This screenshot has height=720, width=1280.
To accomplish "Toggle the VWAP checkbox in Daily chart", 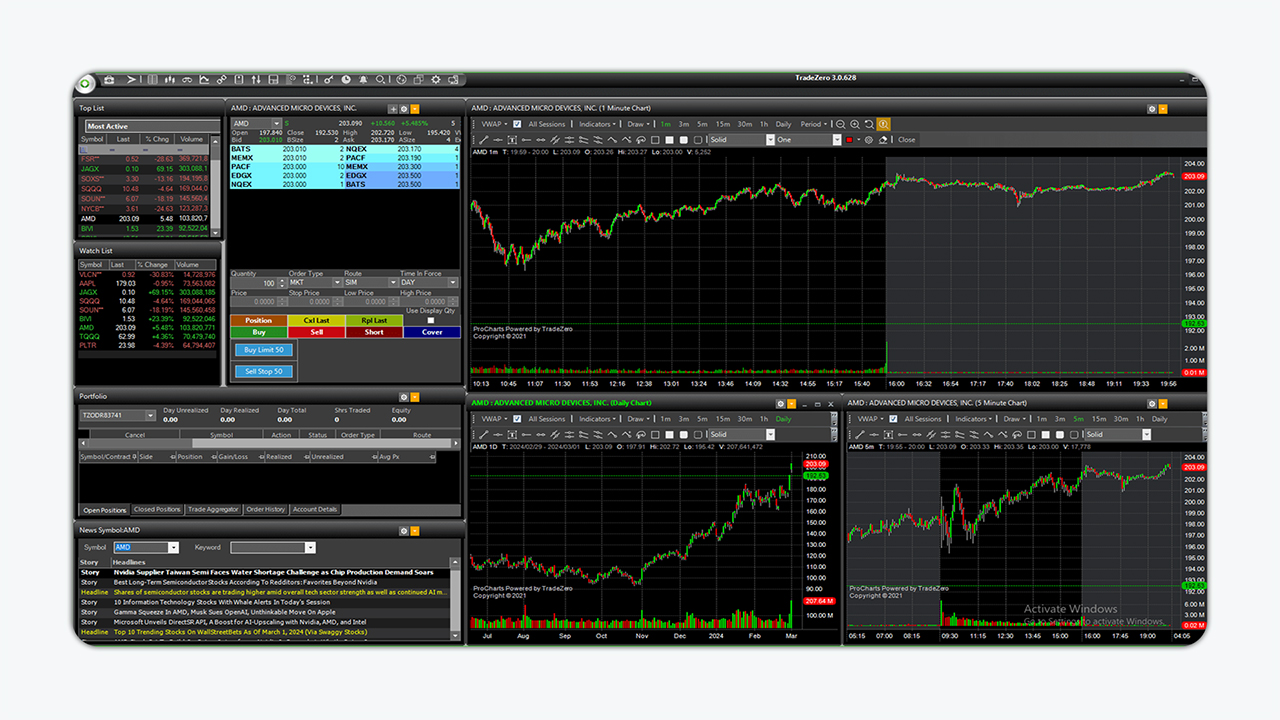I will pos(517,419).
